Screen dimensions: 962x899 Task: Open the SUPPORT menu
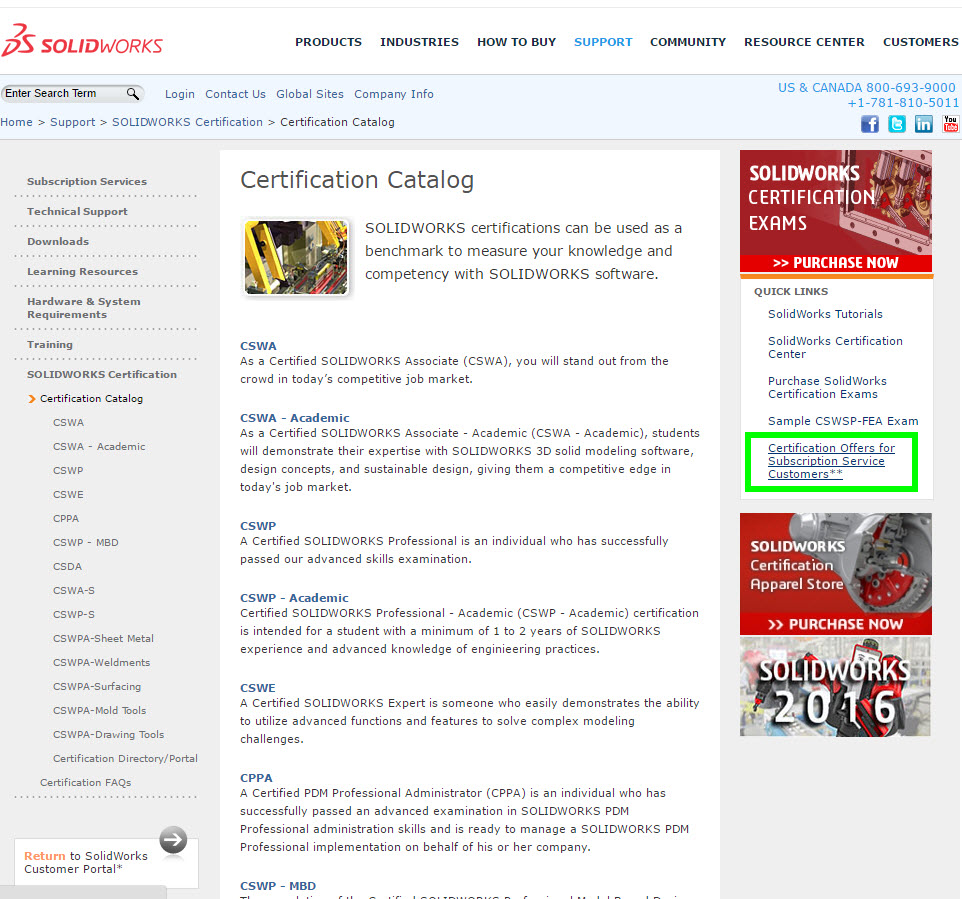pos(603,42)
